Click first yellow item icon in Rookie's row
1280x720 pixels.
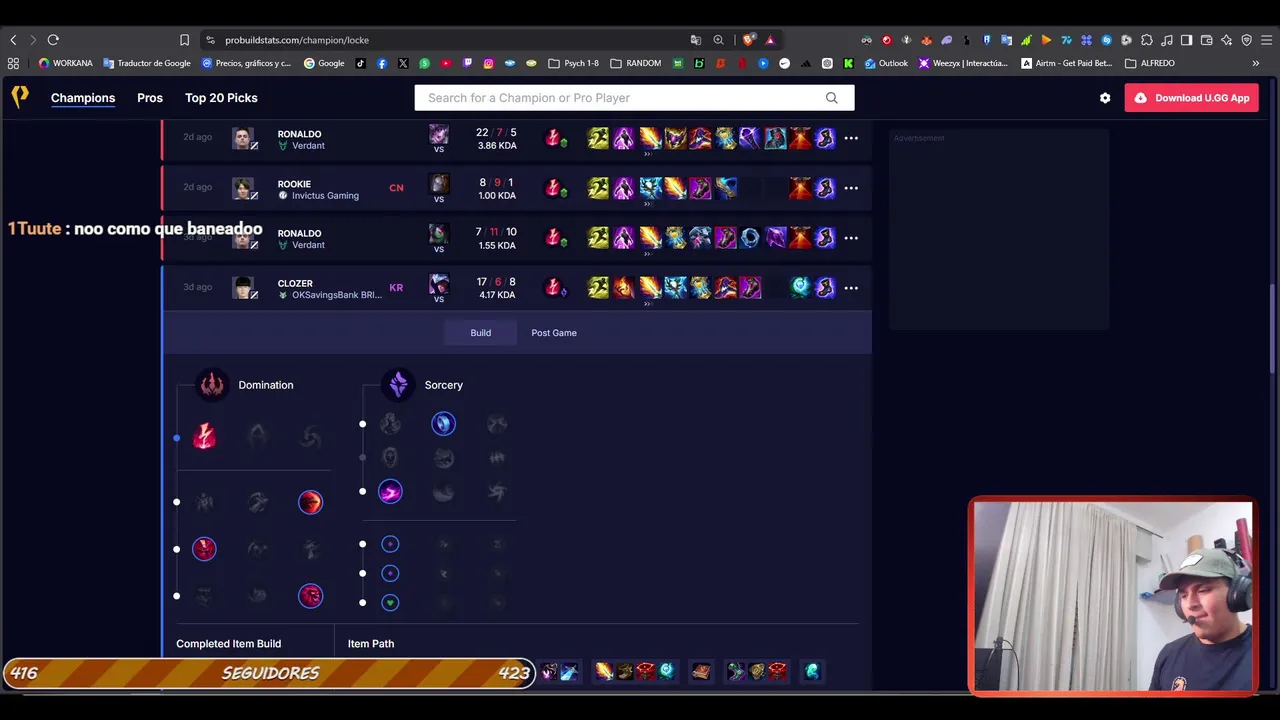pyautogui.click(x=598, y=188)
